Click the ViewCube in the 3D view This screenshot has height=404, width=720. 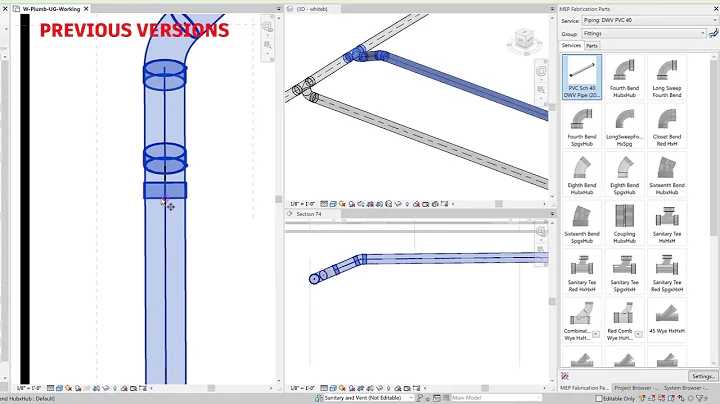524,41
